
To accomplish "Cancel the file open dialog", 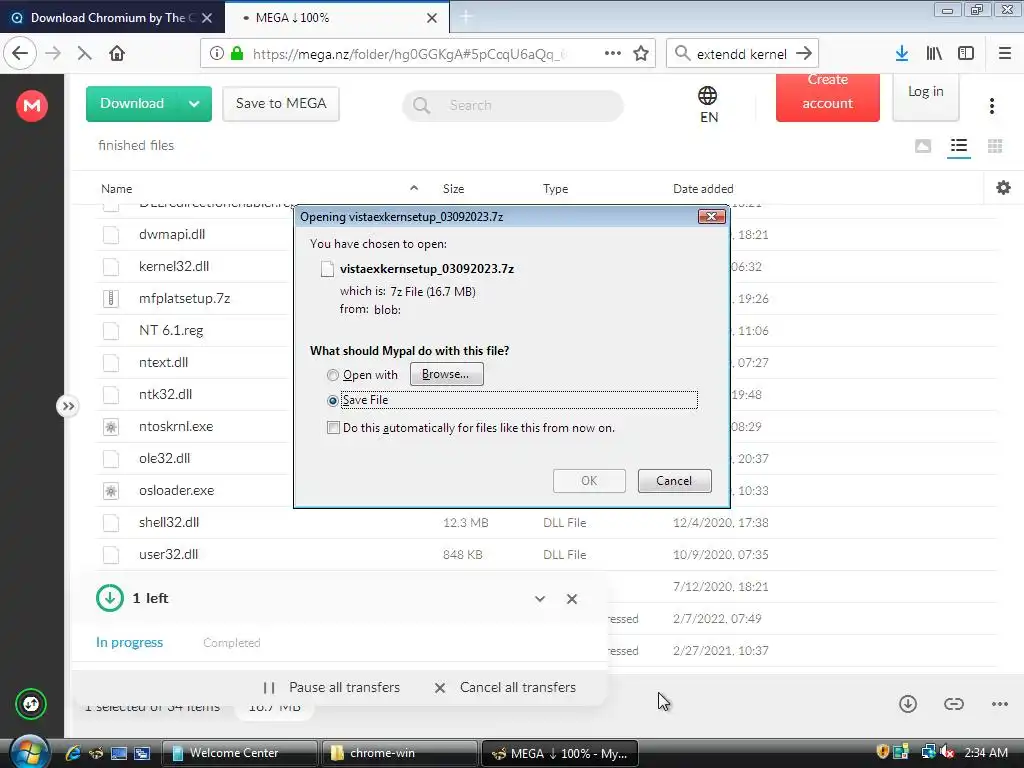I will click(x=675, y=481).
